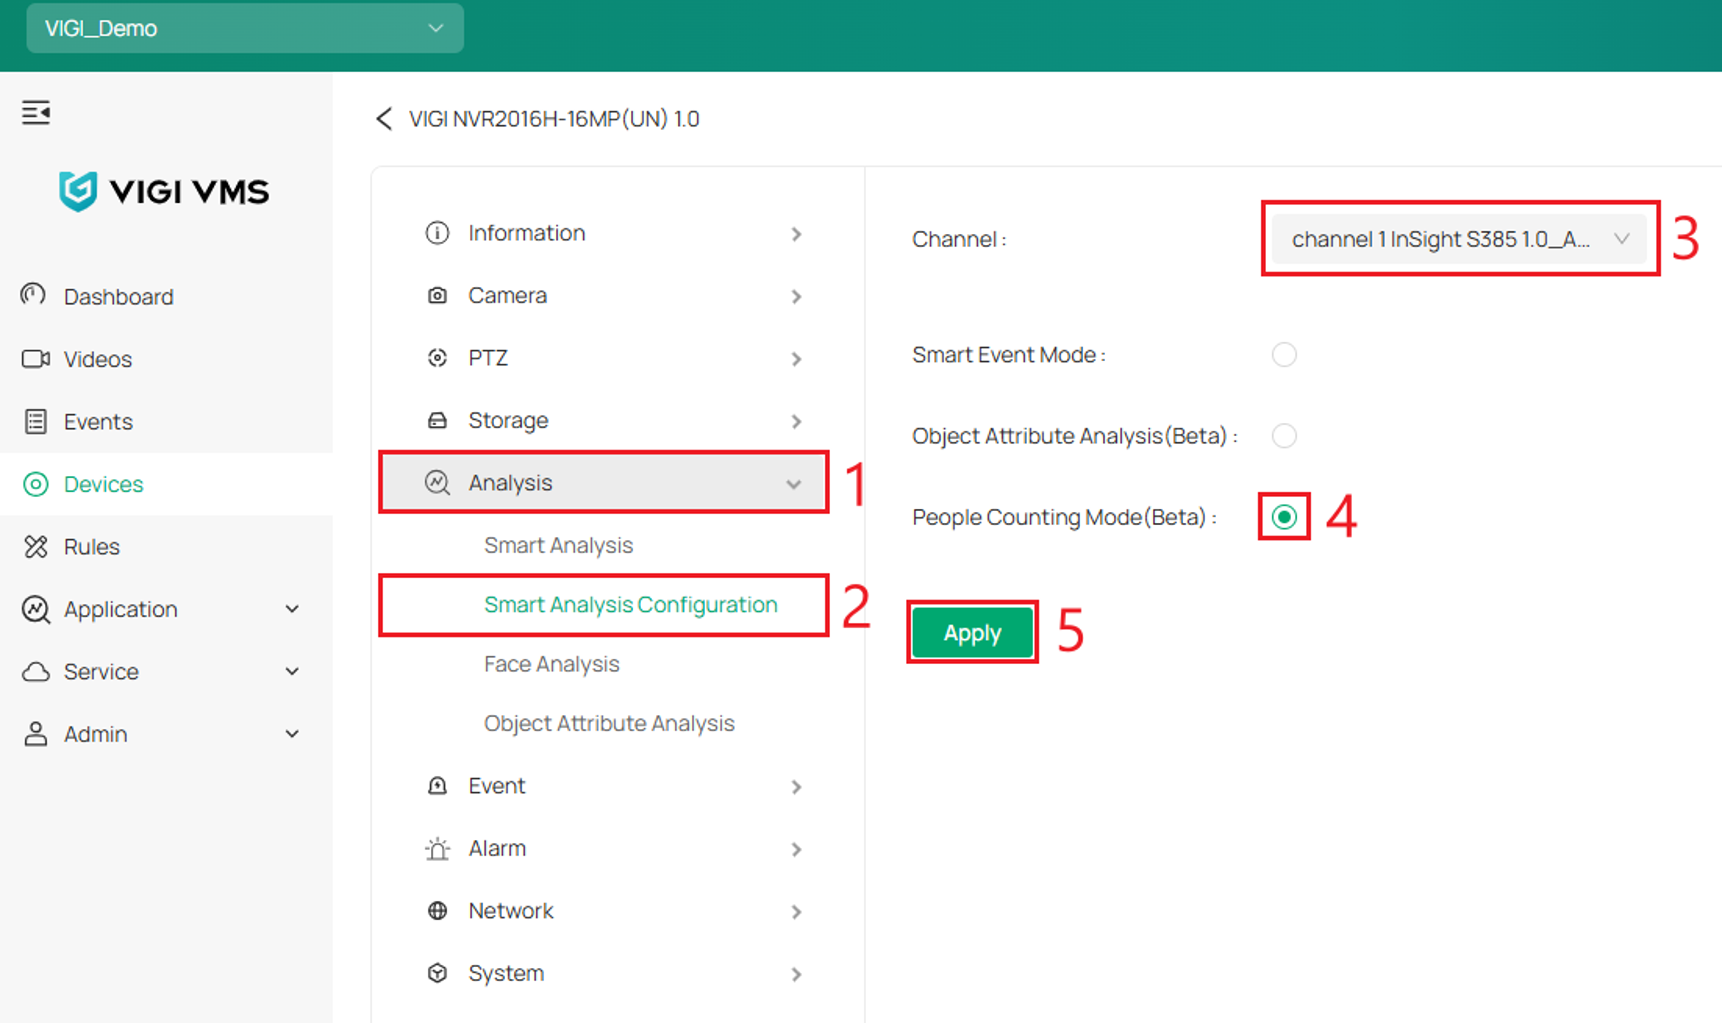
Task: Click the Information circle icon
Action: [437, 233]
